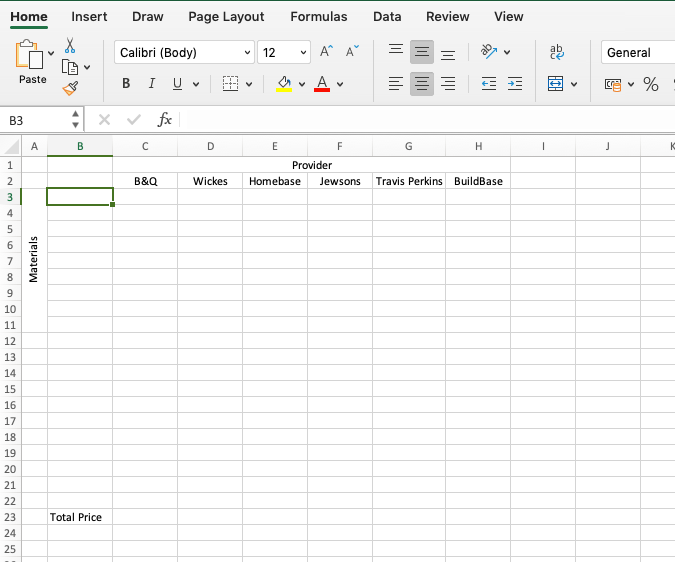This screenshot has height=562, width=675.
Task: Expand the fill color dropdown arrow
Action: pos(302,84)
